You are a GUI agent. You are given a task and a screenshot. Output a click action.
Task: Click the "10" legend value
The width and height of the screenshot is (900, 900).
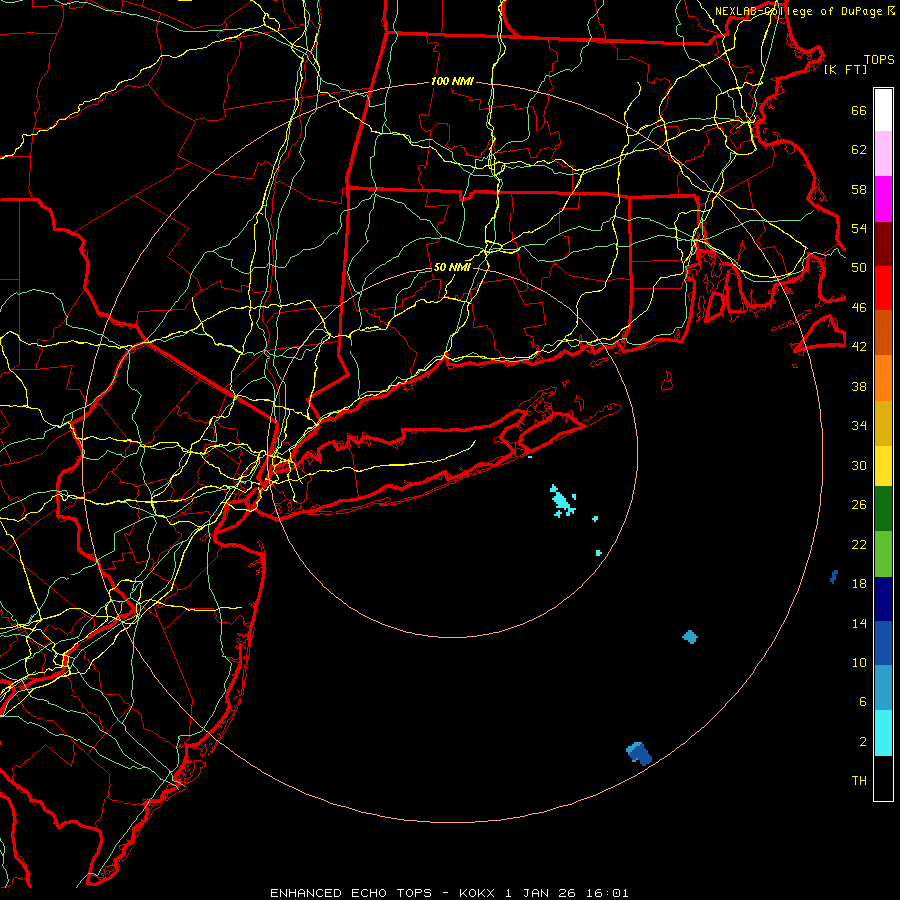click(859, 662)
